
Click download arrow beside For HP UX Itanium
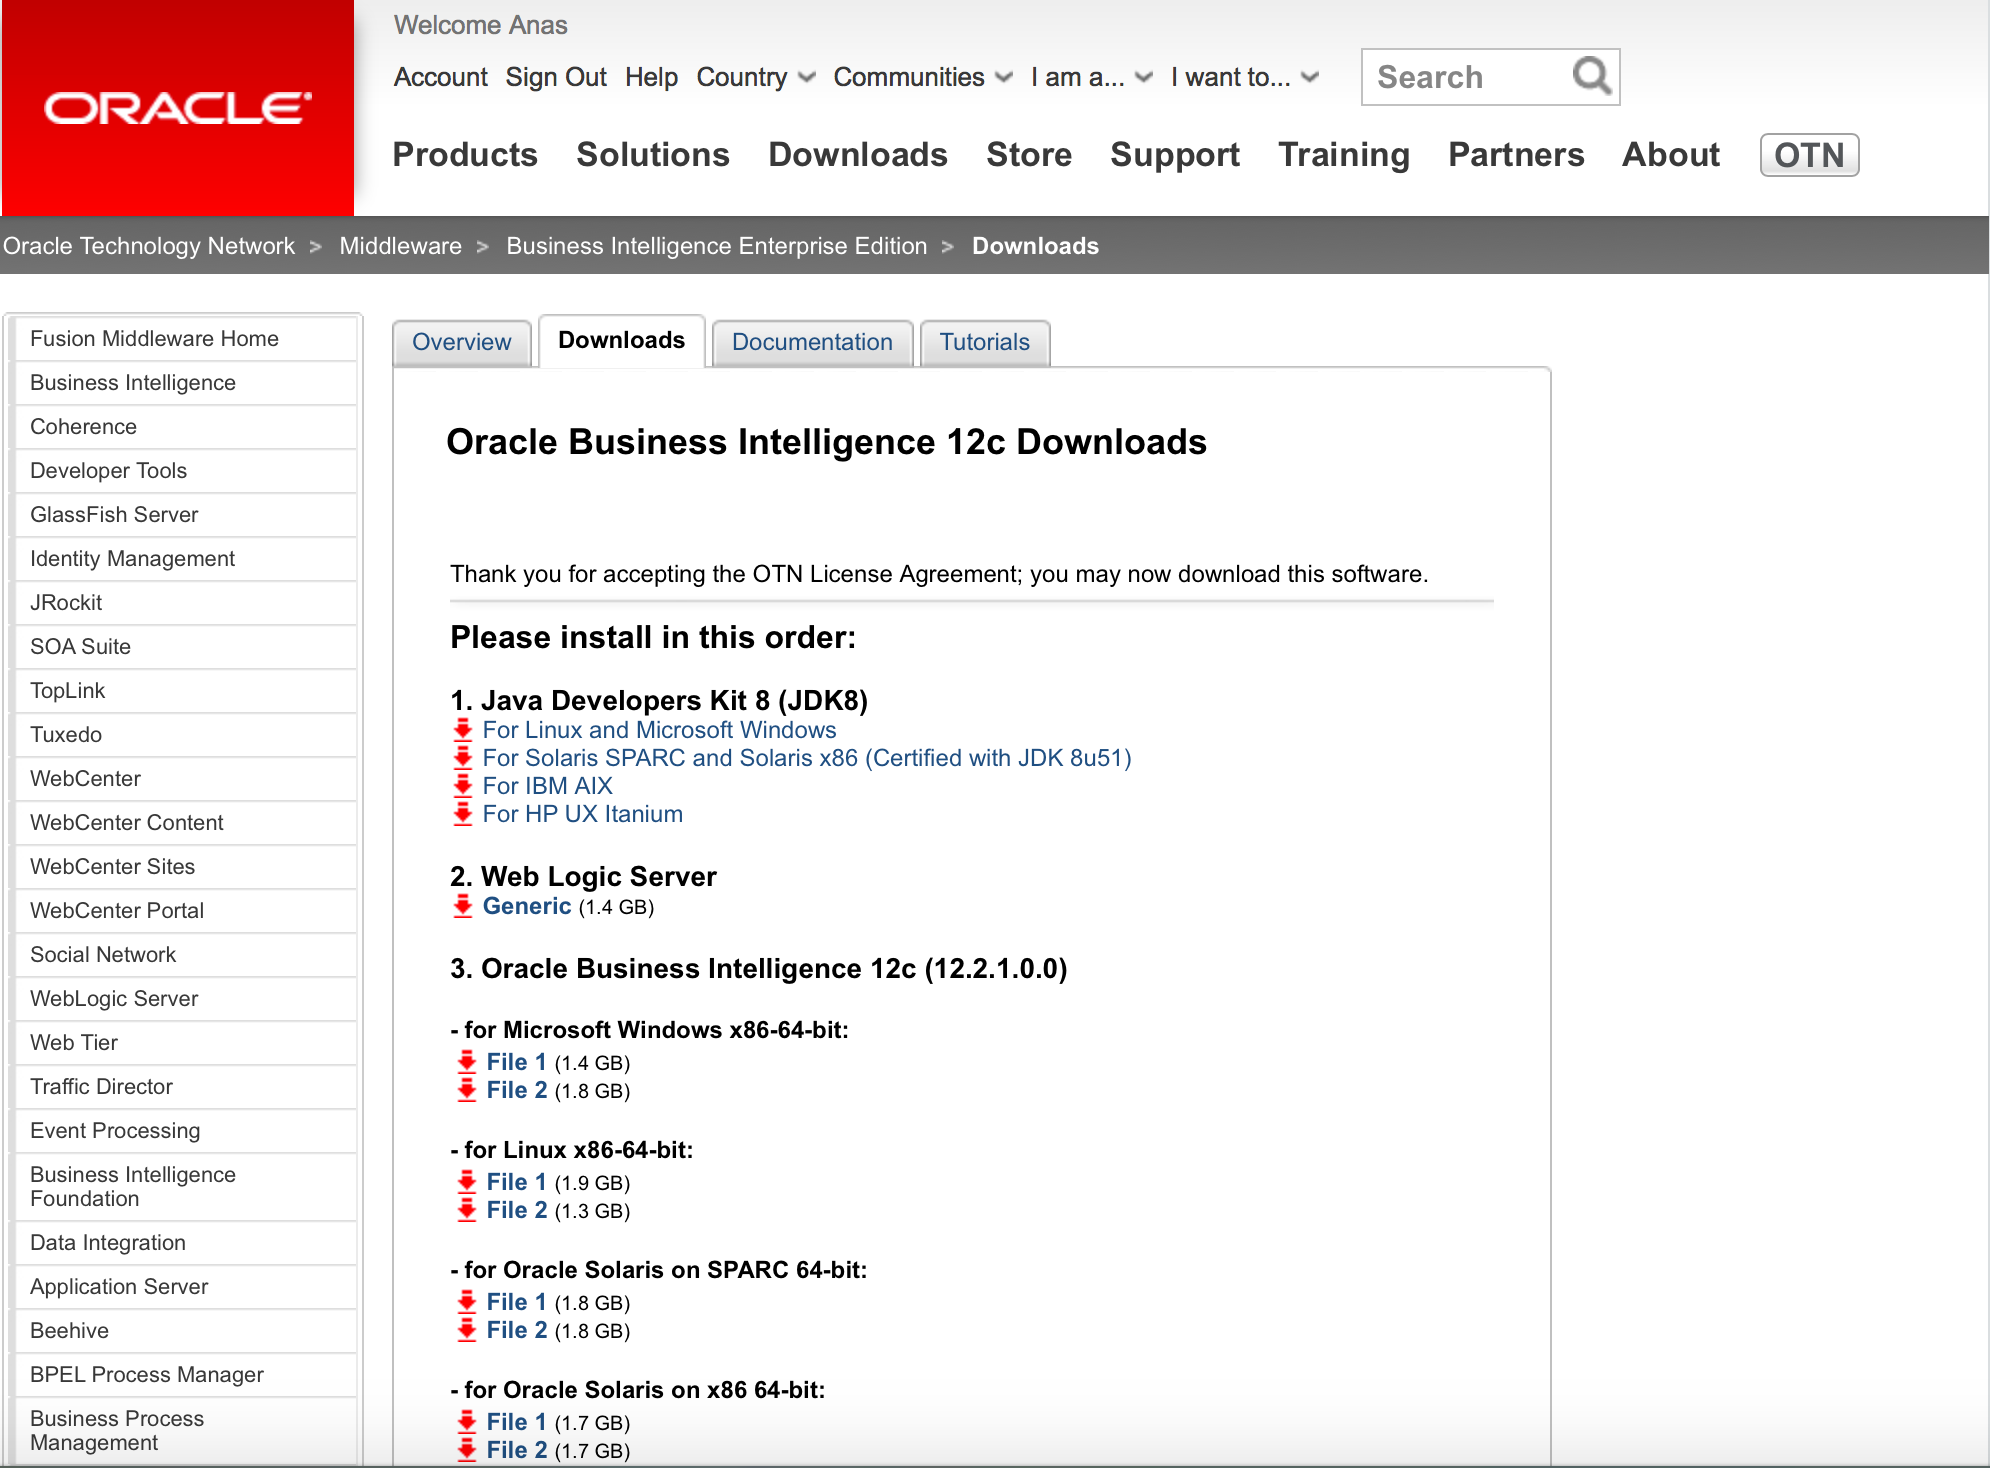point(462,814)
